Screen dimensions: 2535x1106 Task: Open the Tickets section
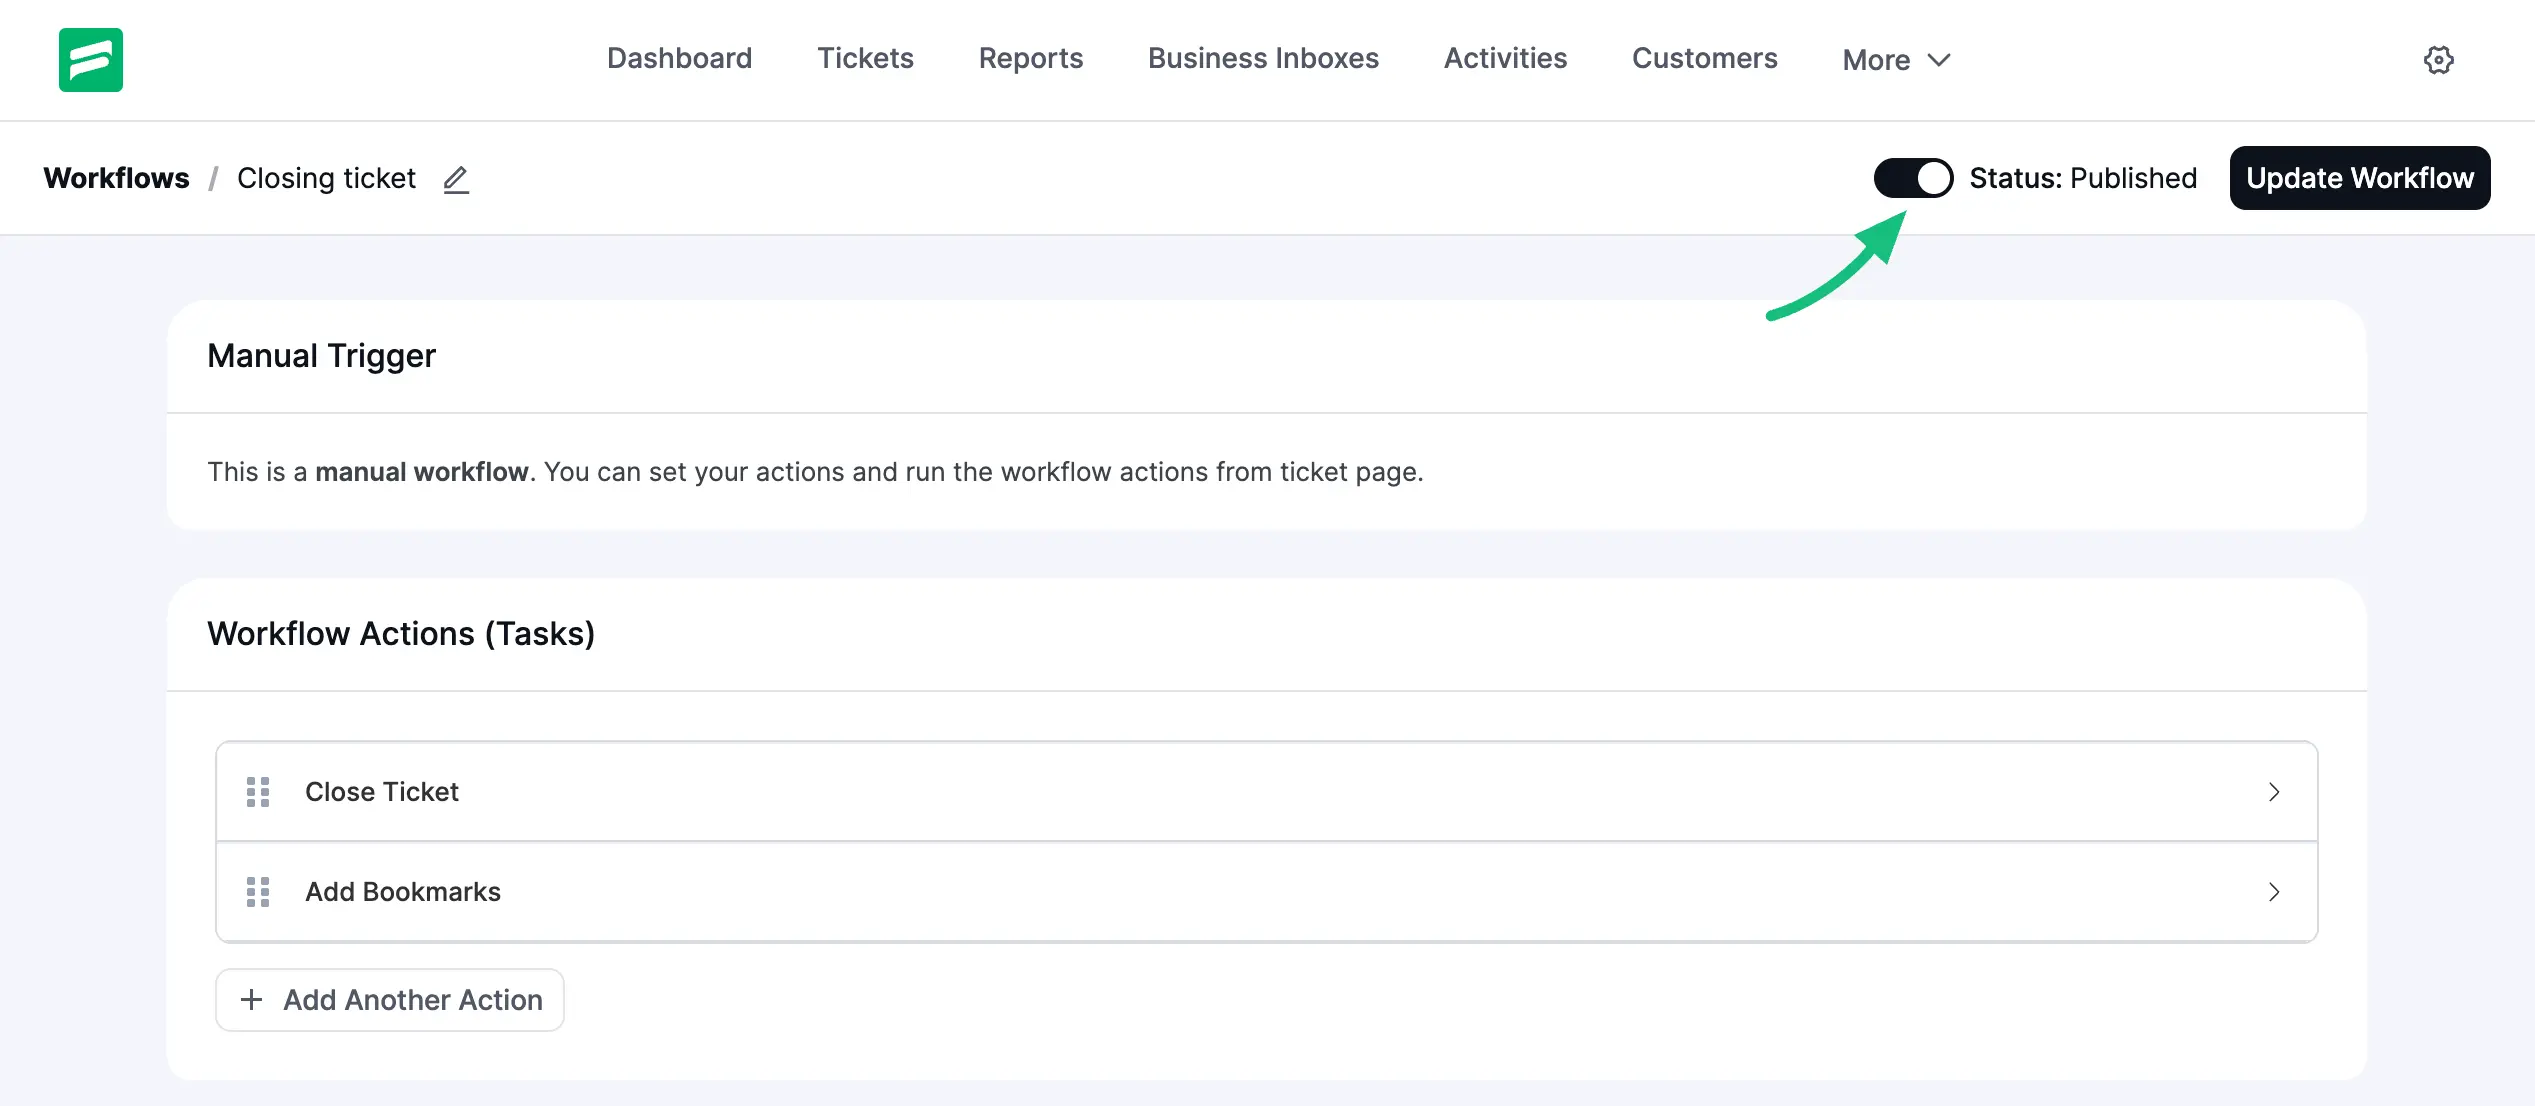(x=865, y=58)
